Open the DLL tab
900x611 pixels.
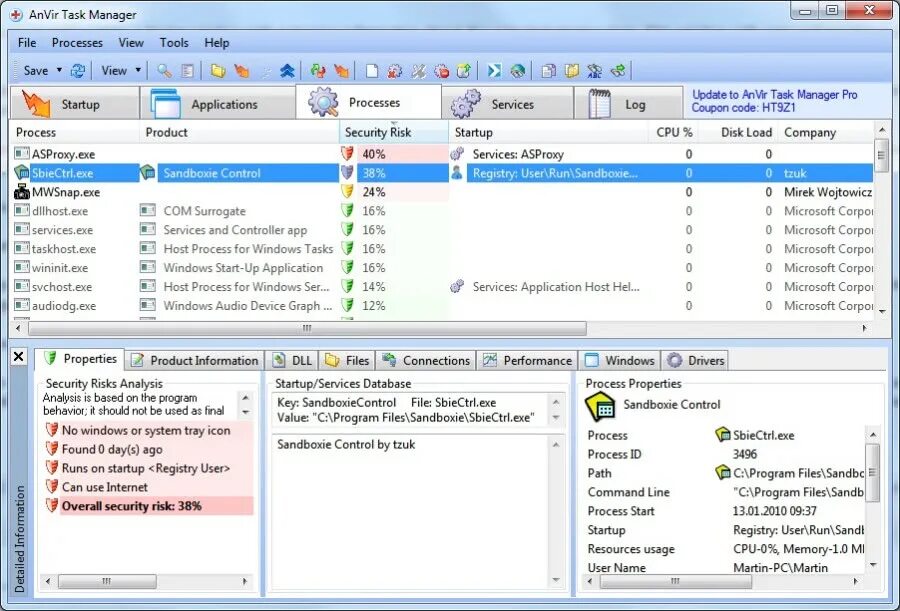(x=292, y=361)
